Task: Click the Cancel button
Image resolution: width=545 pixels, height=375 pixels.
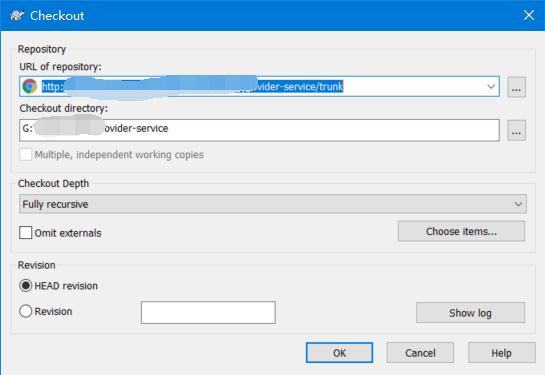Action: point(420,353)
